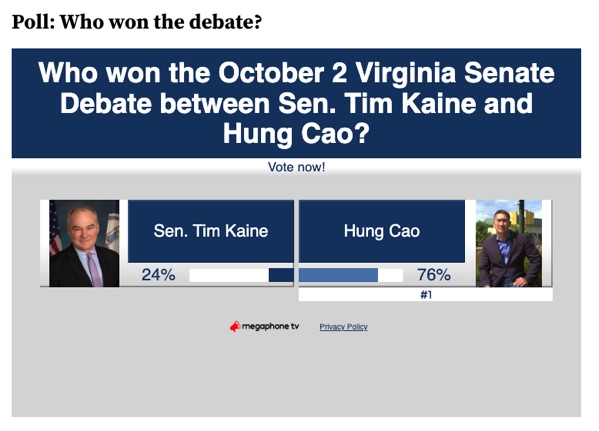Click the white unfilled part of Cao's bar
This screenshot has height=431, width=599.
coord(390,275)
